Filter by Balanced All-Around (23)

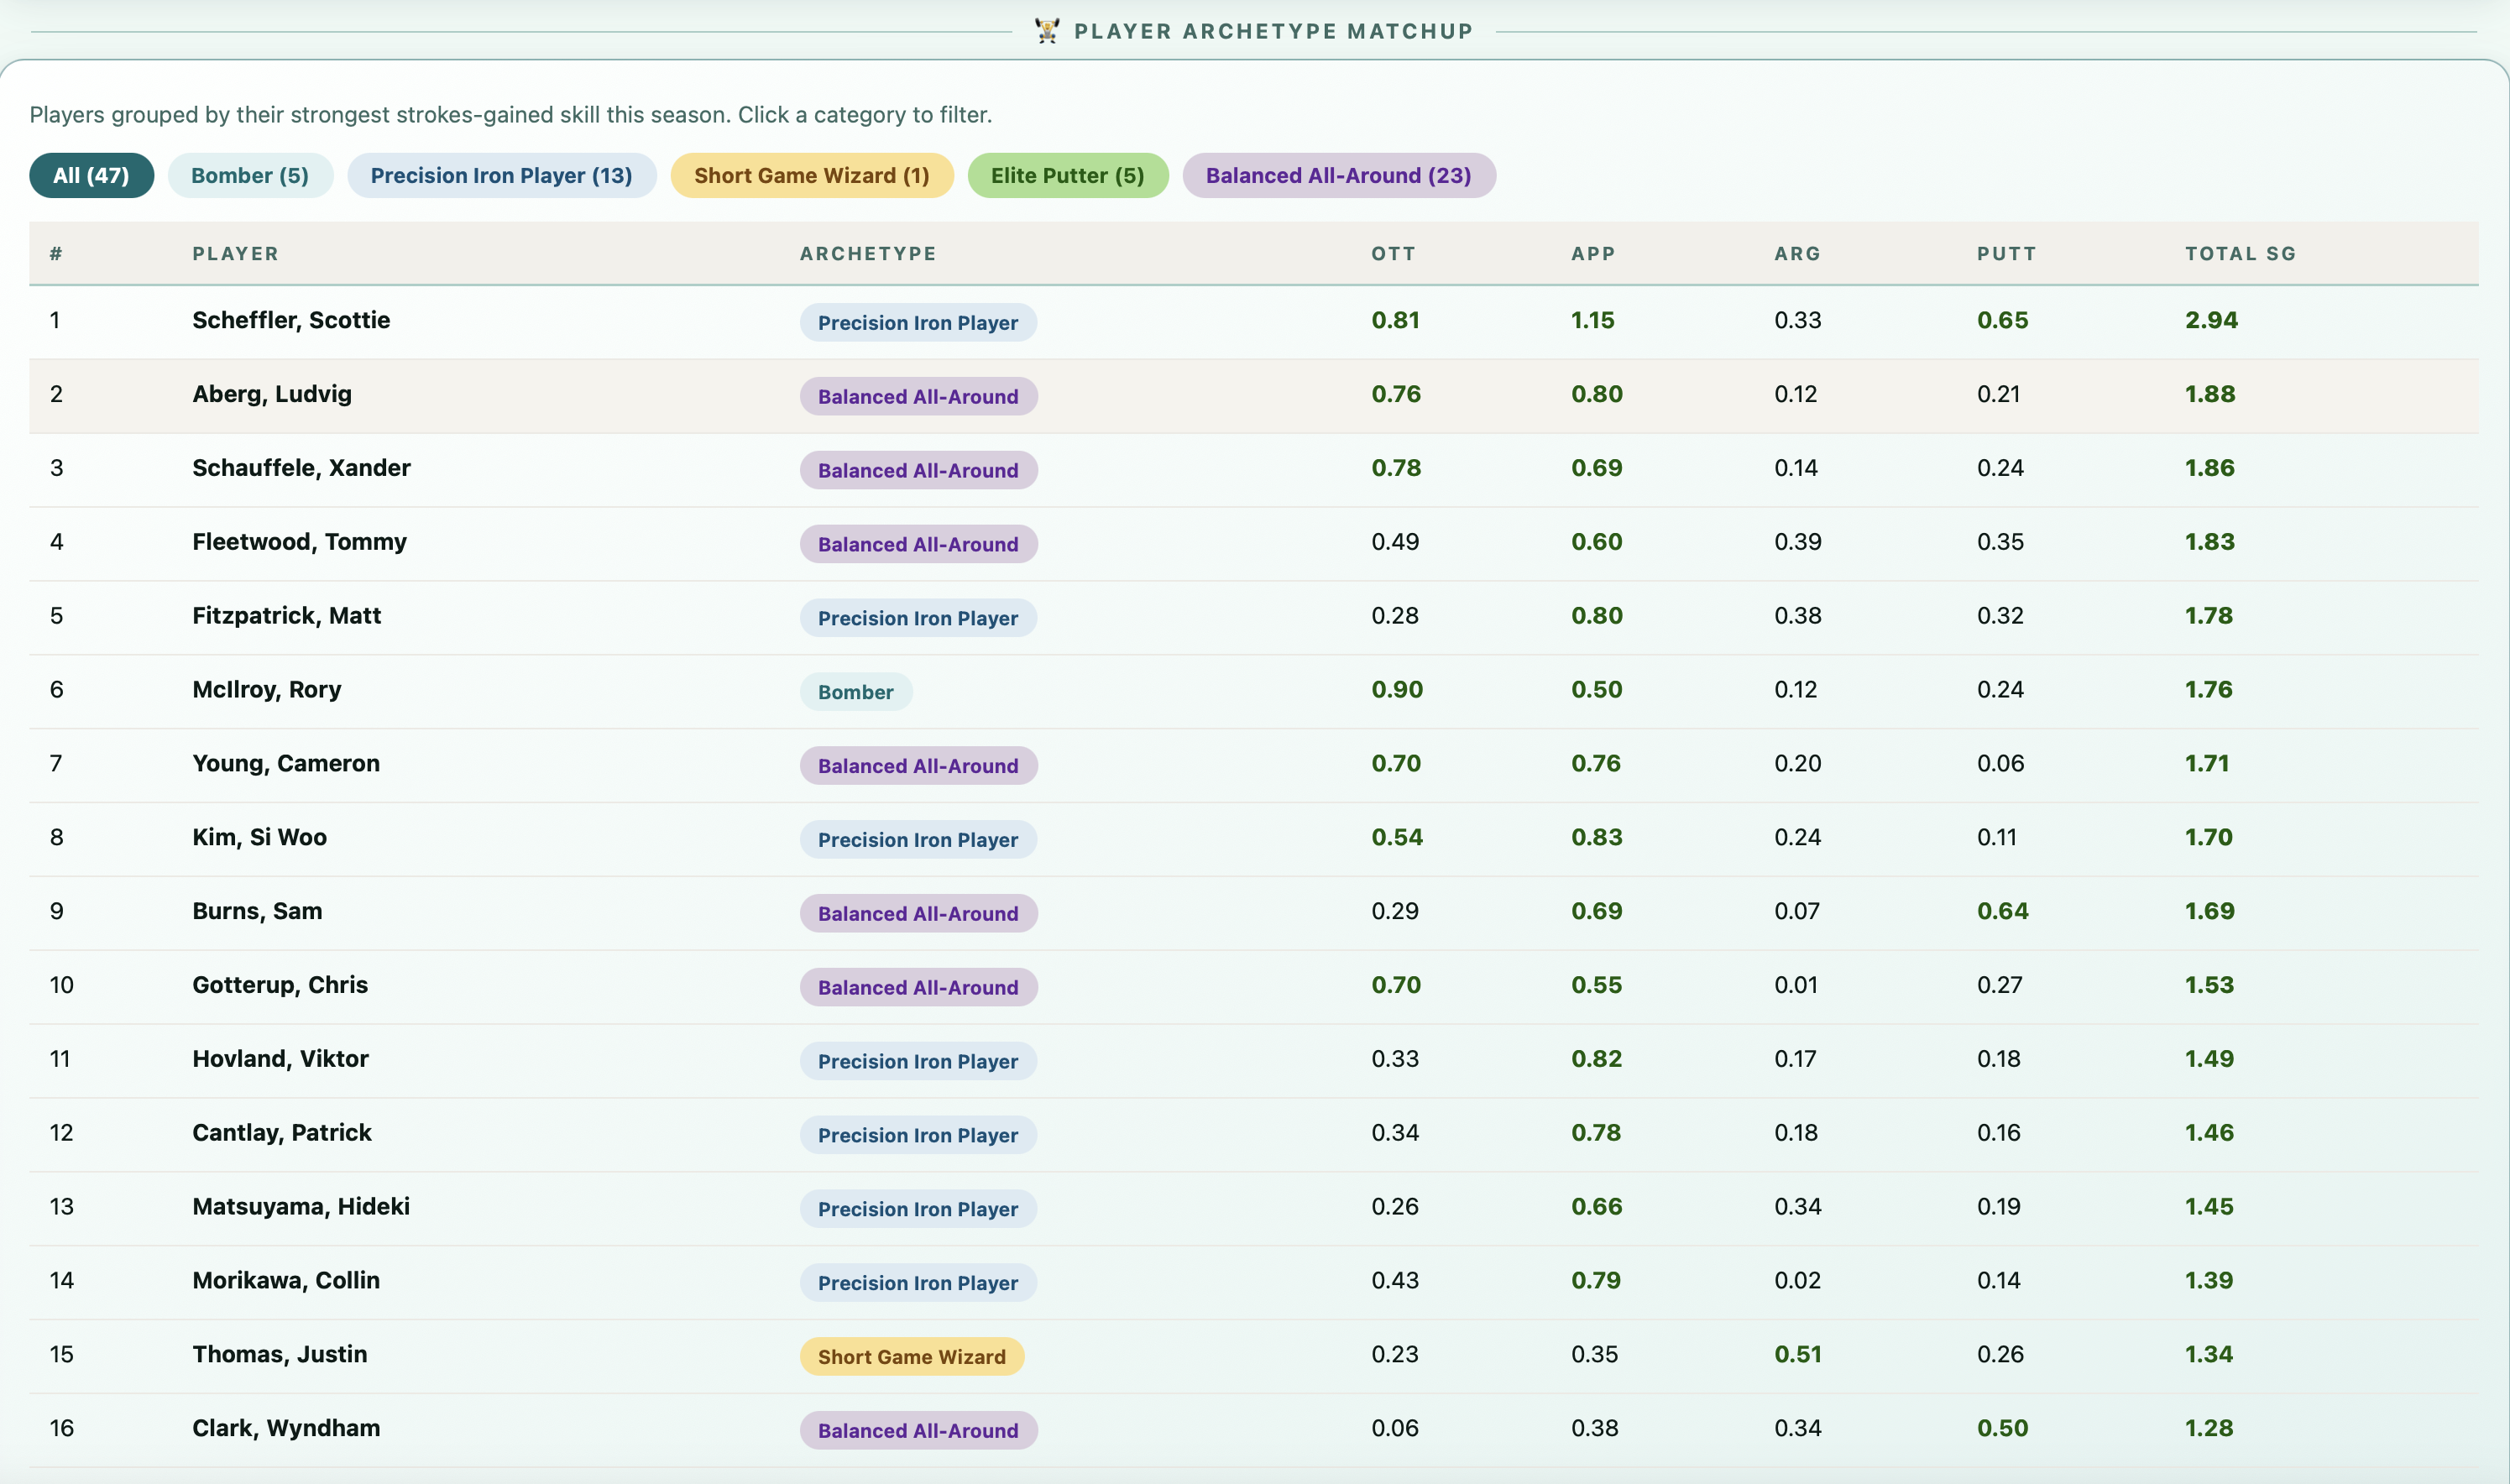[x=1339, y=175]
